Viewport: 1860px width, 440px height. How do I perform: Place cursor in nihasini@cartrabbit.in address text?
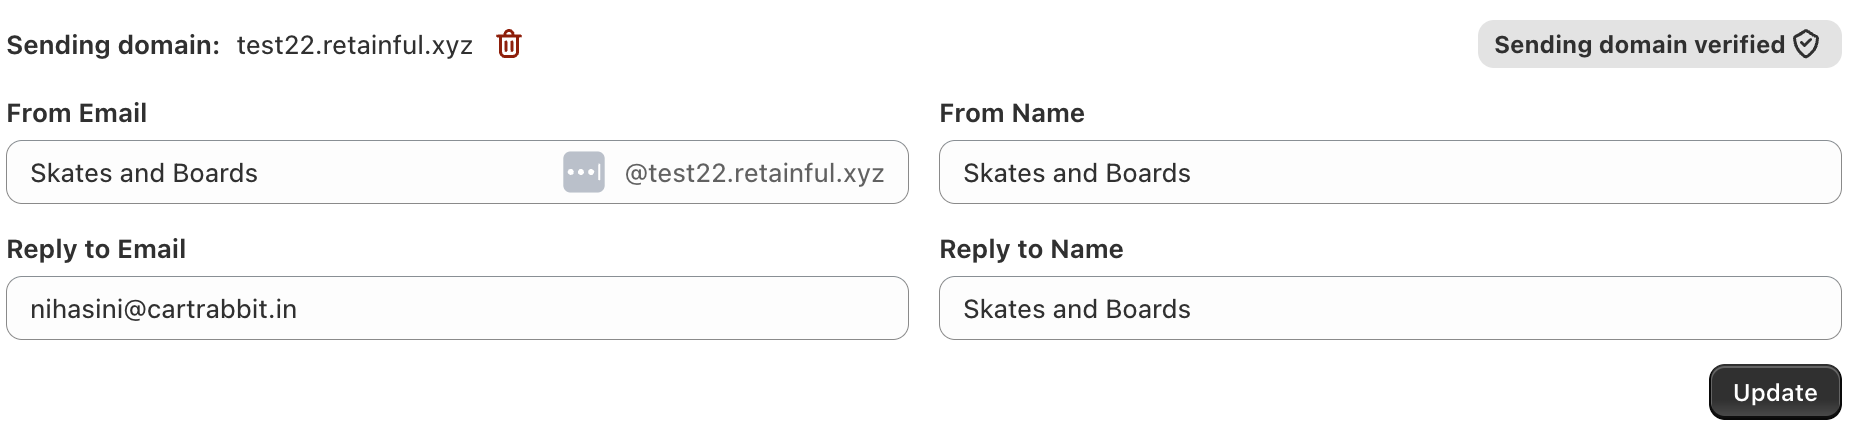(x=163, y=309)
